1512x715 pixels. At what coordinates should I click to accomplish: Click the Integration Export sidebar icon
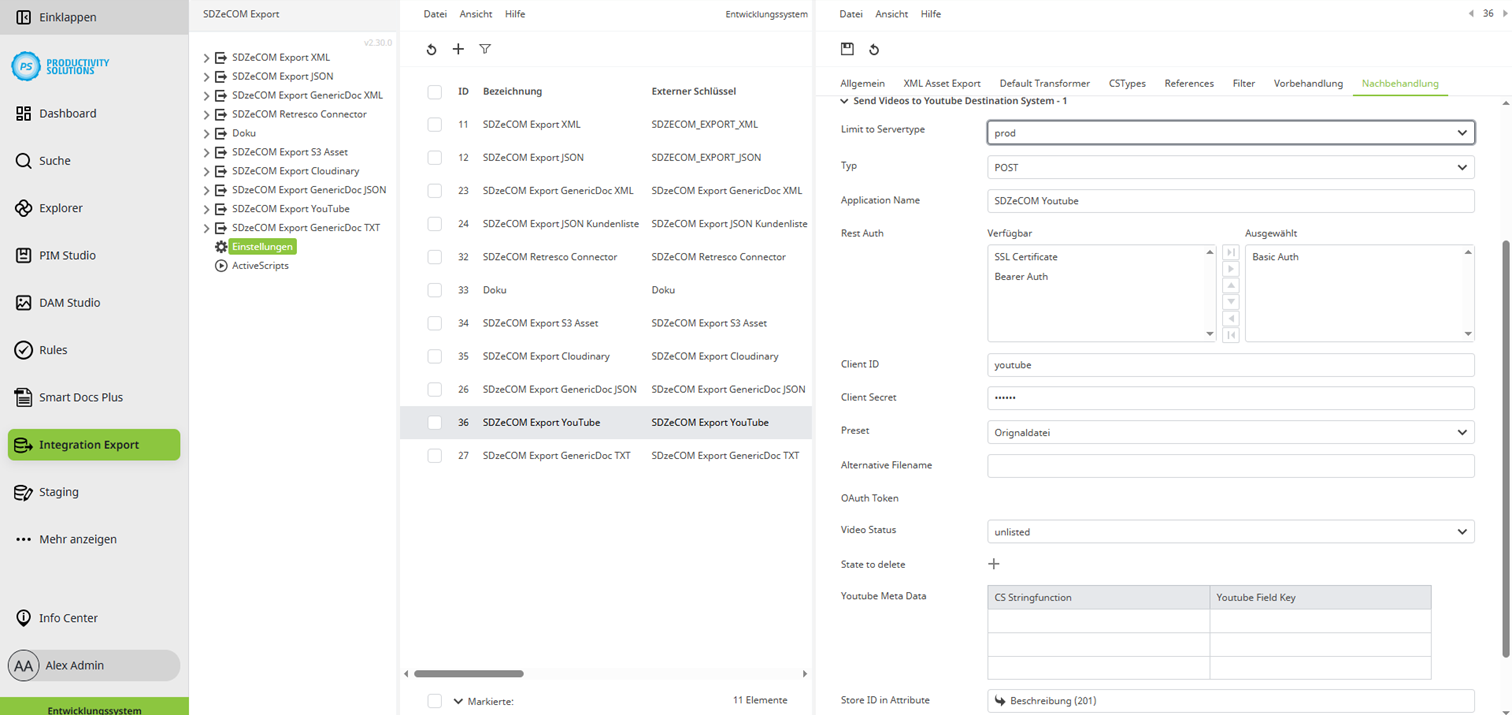(24, 444)
